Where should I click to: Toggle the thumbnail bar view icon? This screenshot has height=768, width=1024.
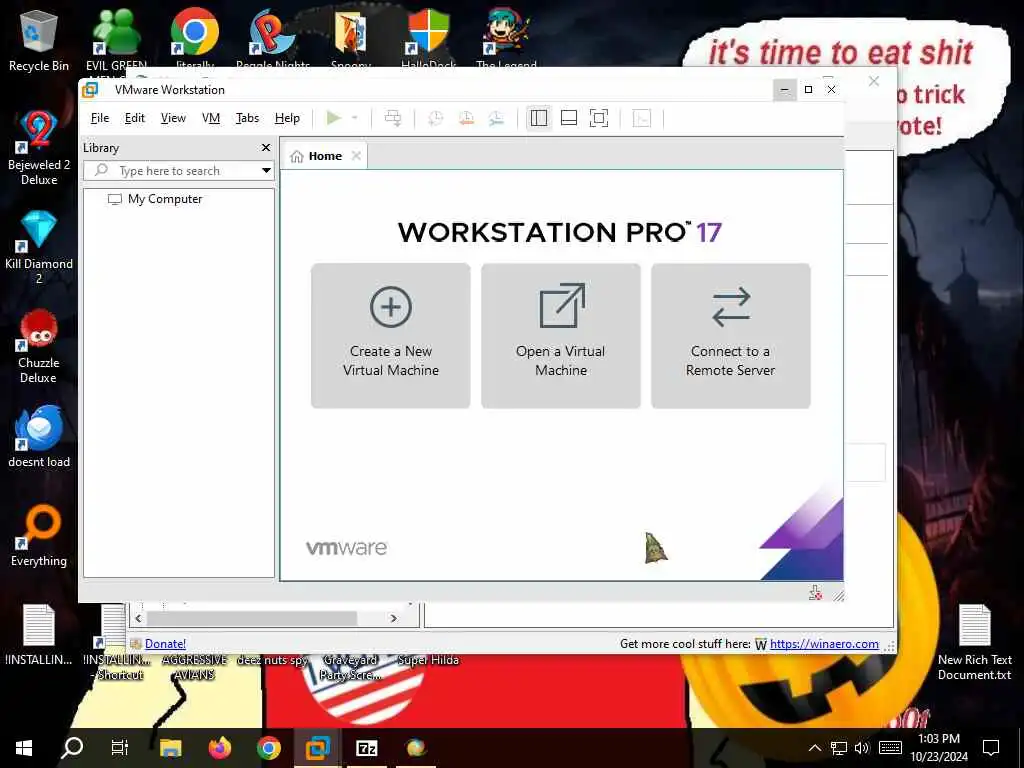point(569,118)
